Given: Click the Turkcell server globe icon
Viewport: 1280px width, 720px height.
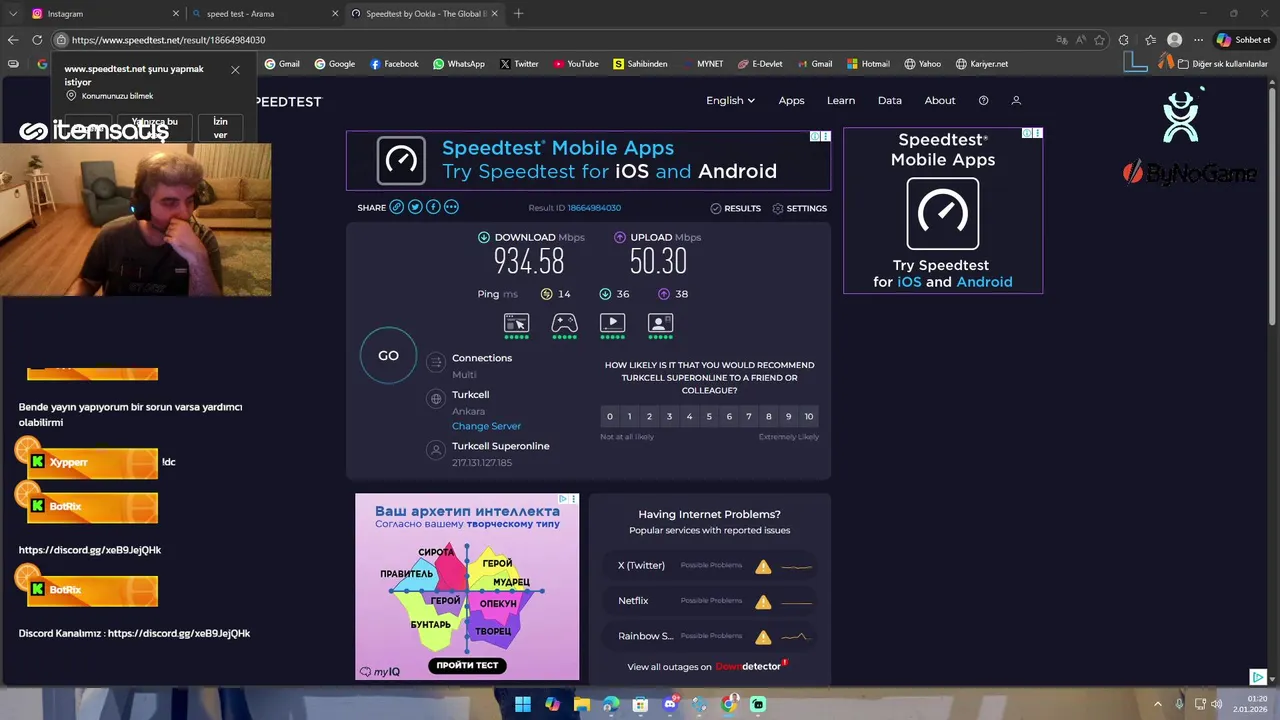Looking at the screenshot, I should point(435,399).
